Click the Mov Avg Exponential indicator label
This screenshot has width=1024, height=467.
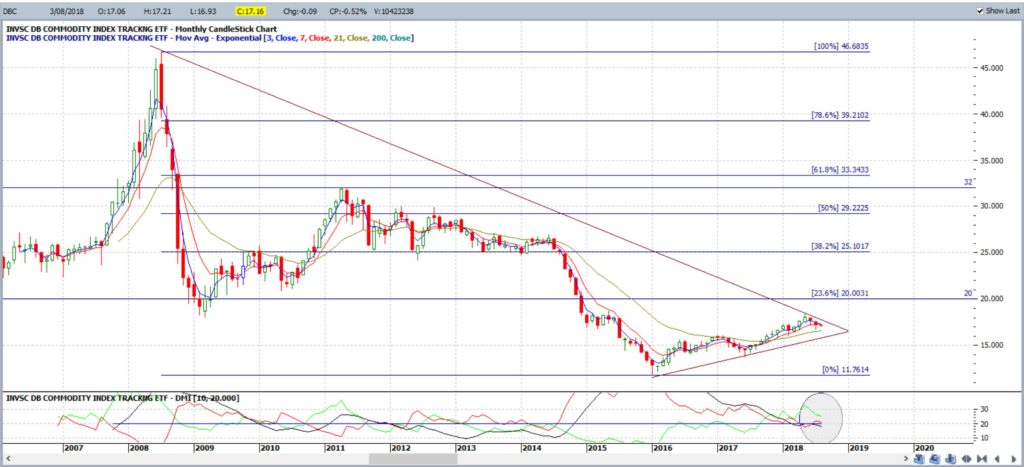tap(210, 38)
